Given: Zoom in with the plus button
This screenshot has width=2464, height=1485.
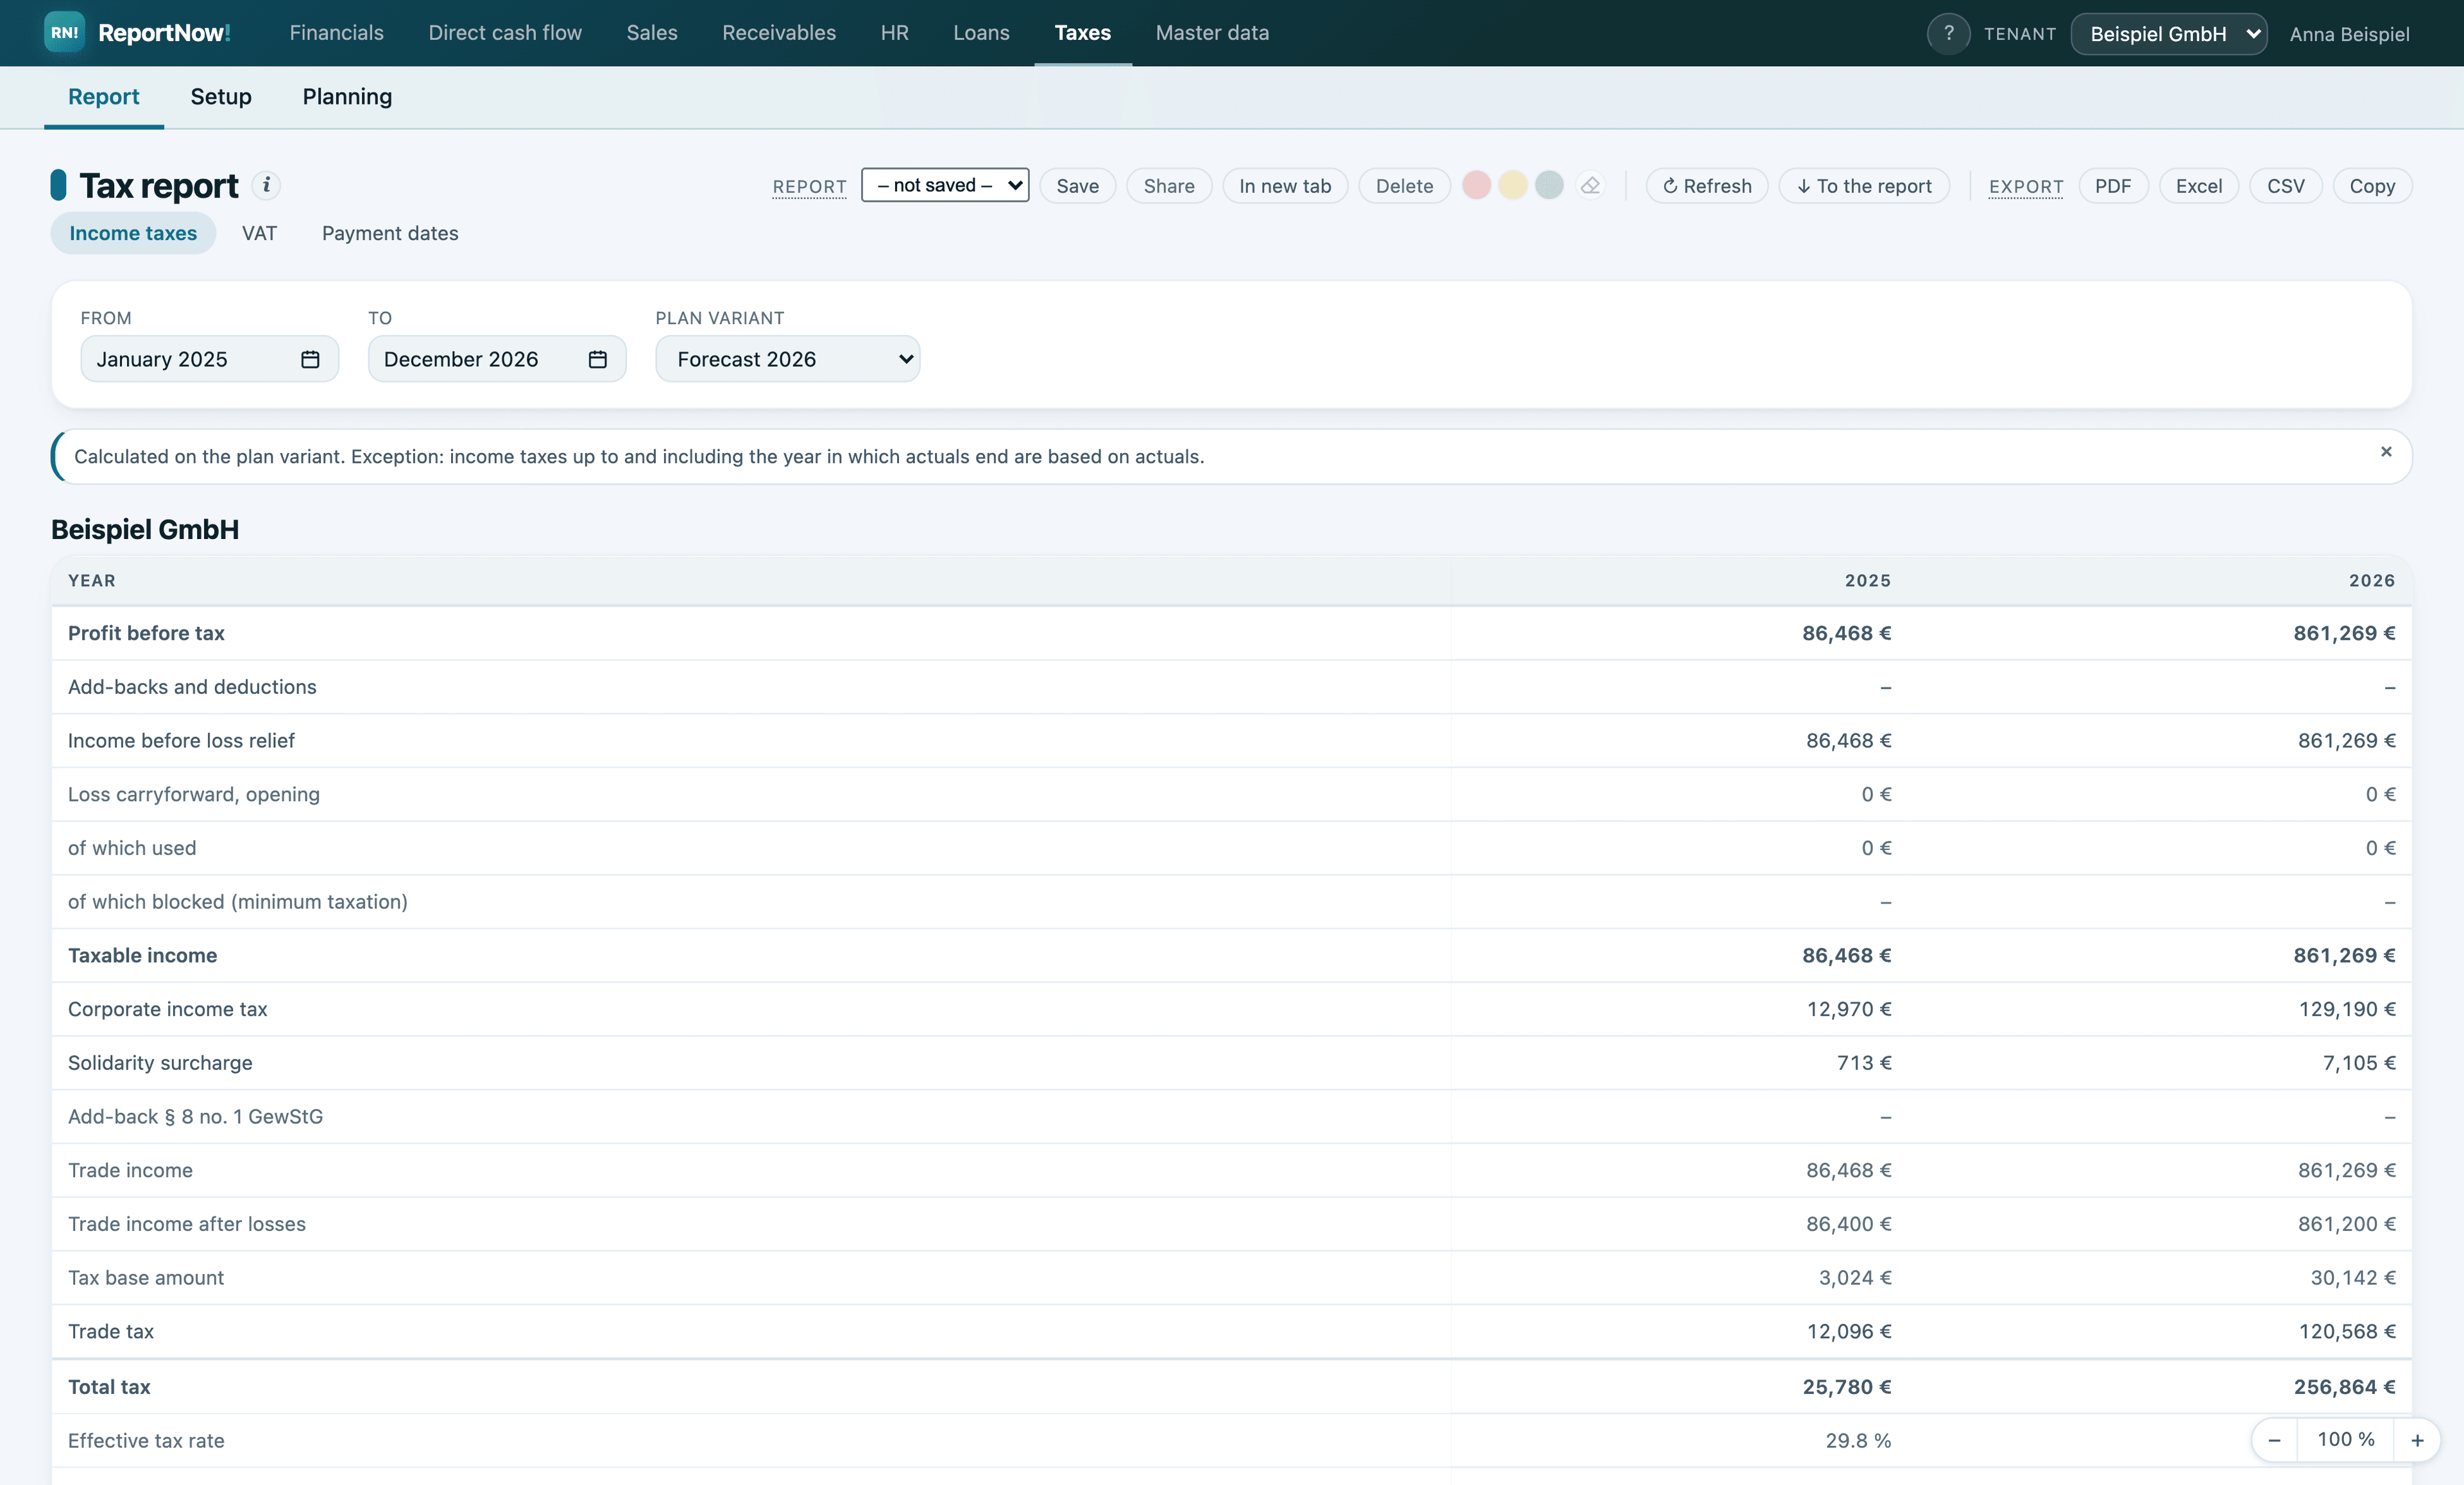Looking at the screenshot, I should 2417,1440.
